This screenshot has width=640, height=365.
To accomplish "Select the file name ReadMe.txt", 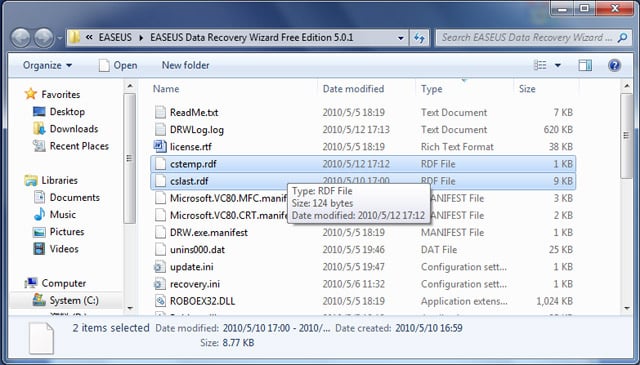I will (x=194, y=112).
